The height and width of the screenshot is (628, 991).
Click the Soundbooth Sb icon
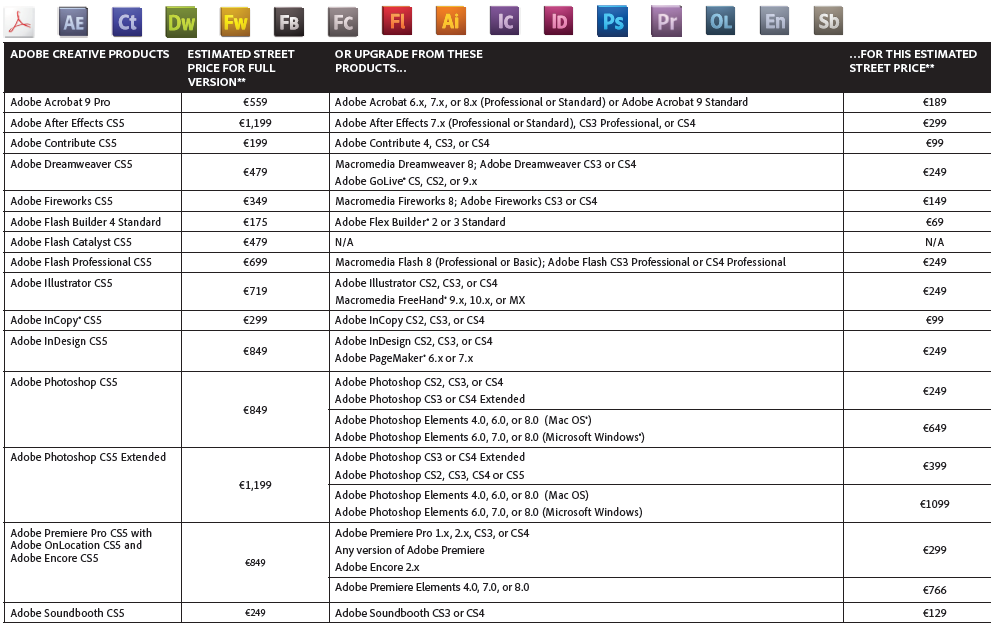tap(829, 22)
